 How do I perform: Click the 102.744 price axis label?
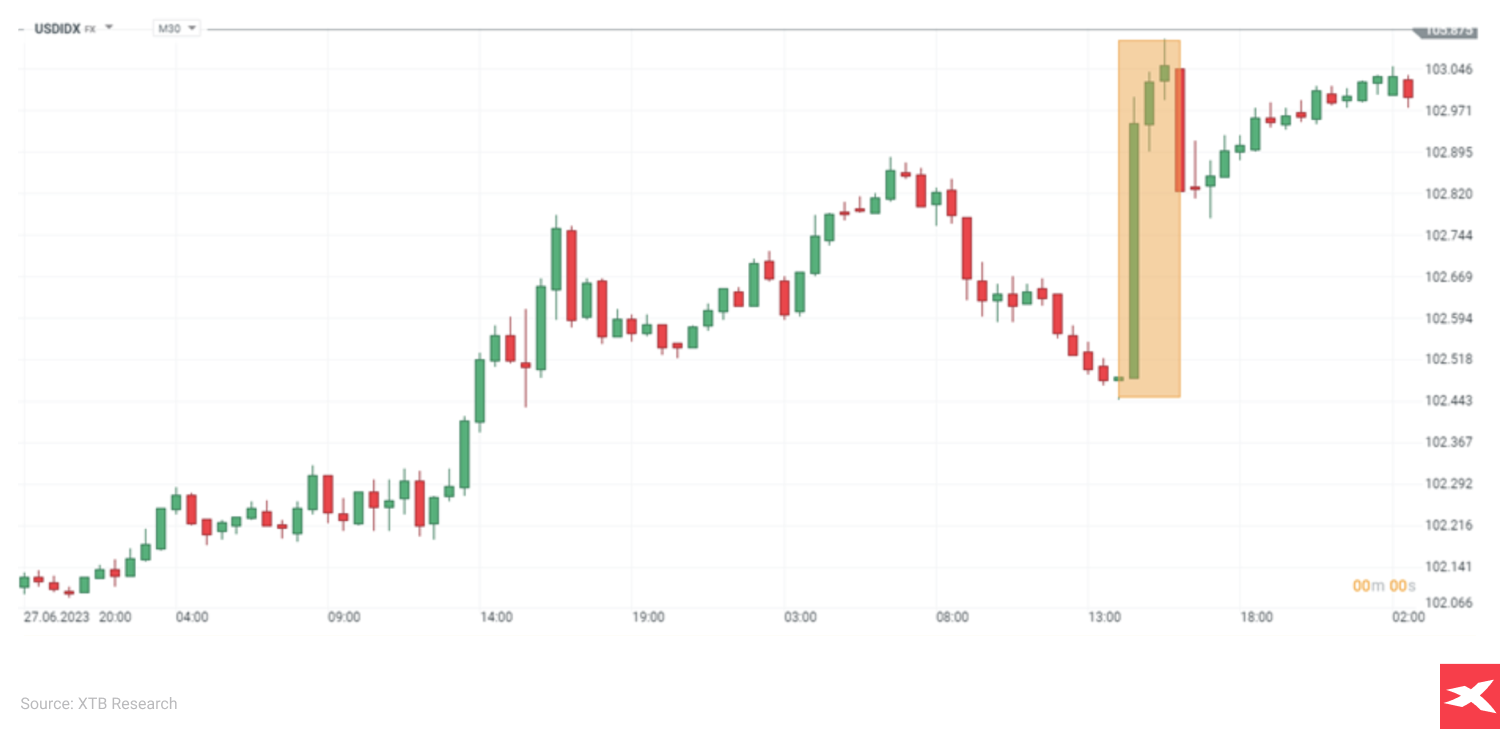click(x=1449, y=235)
